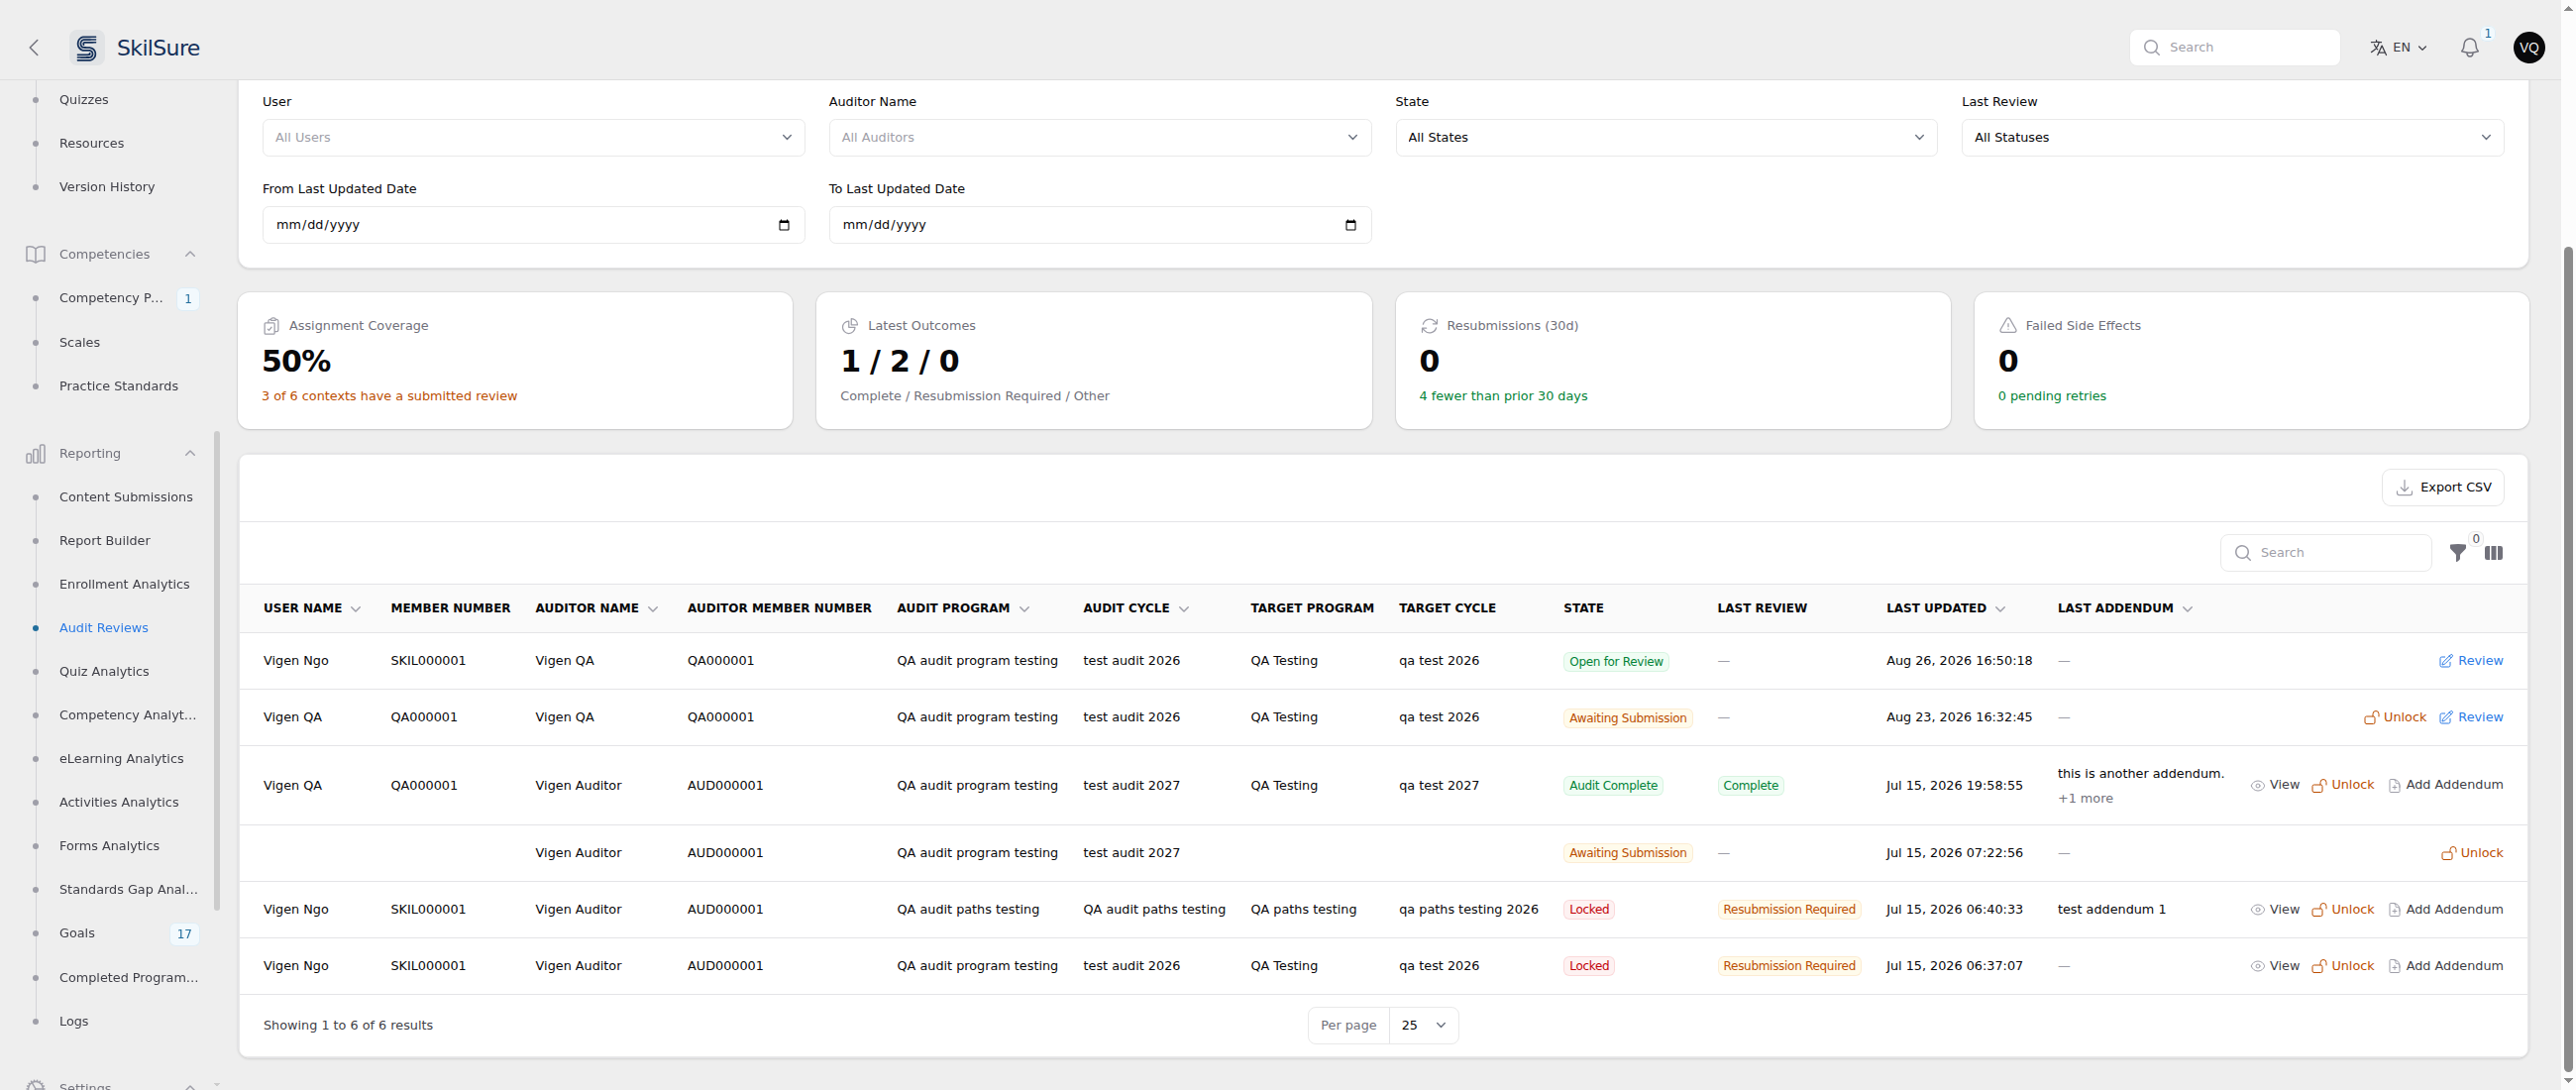This screenshot has width=2576, height=1090.
Task: Open Version History in sidebar
Action: [107, 187]
